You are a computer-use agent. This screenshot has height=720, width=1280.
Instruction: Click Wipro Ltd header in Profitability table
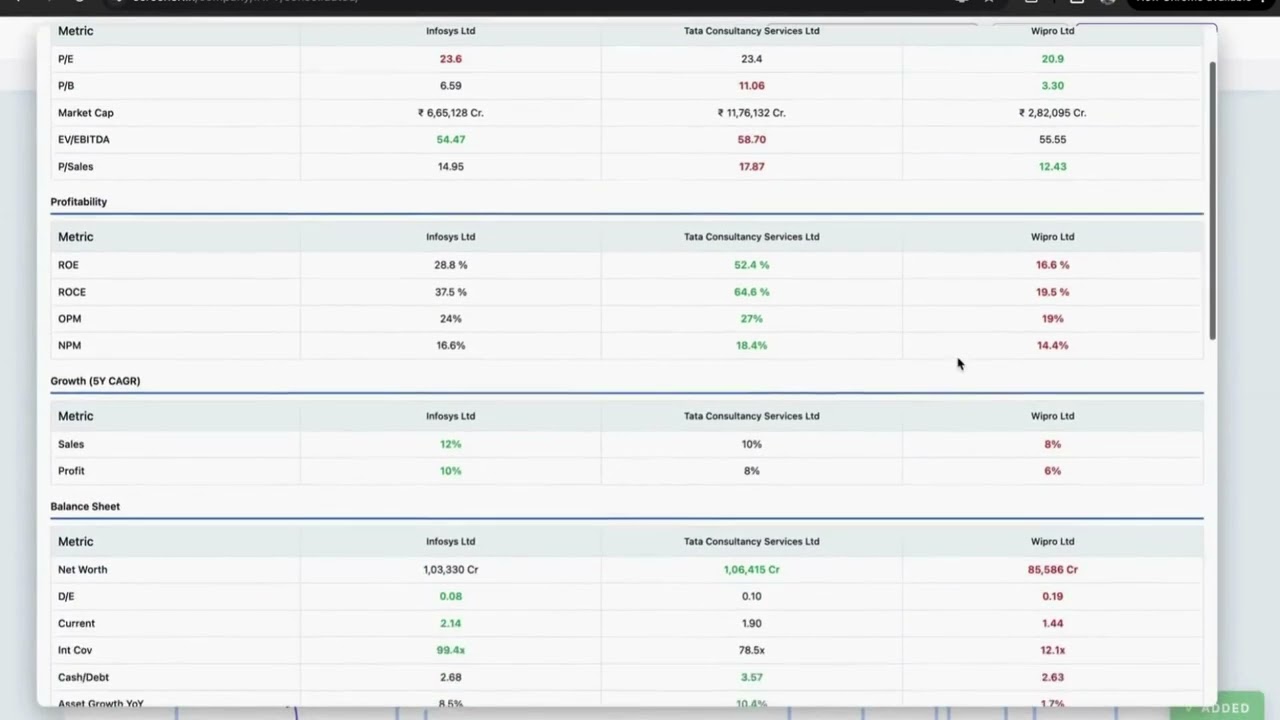click(x=1053, y=237)
